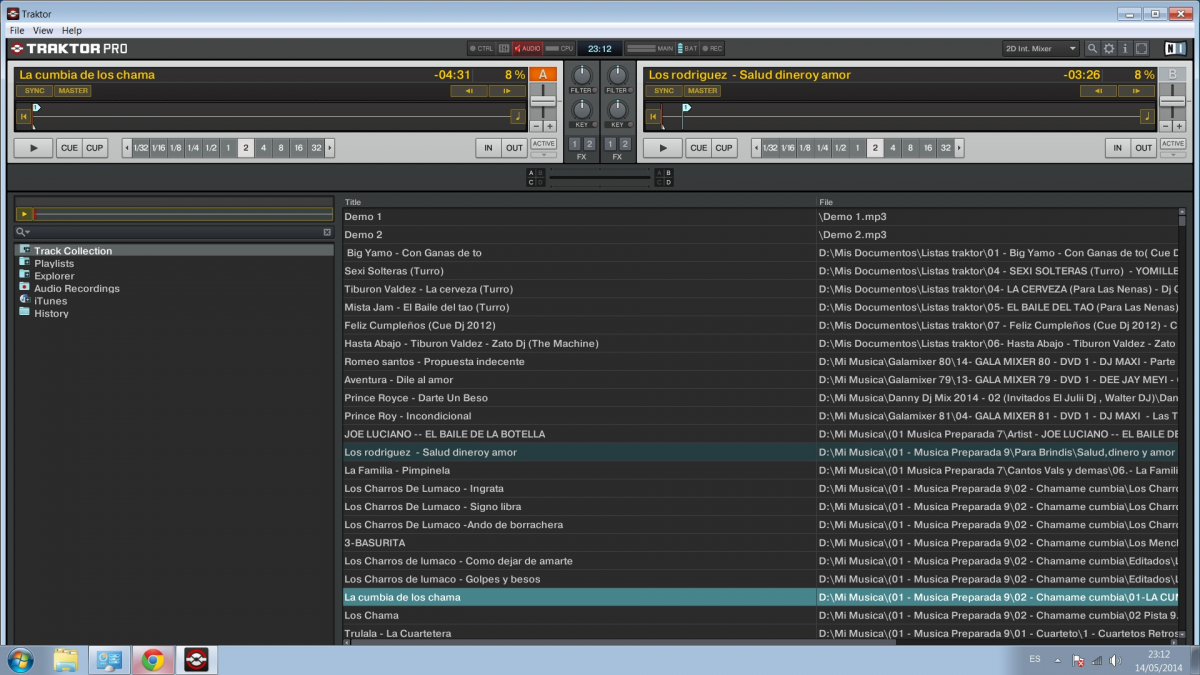1200x675 pixels.
Task: Select track "Romeo santos - Propuesta indecente"
Action: pos(434,362)
